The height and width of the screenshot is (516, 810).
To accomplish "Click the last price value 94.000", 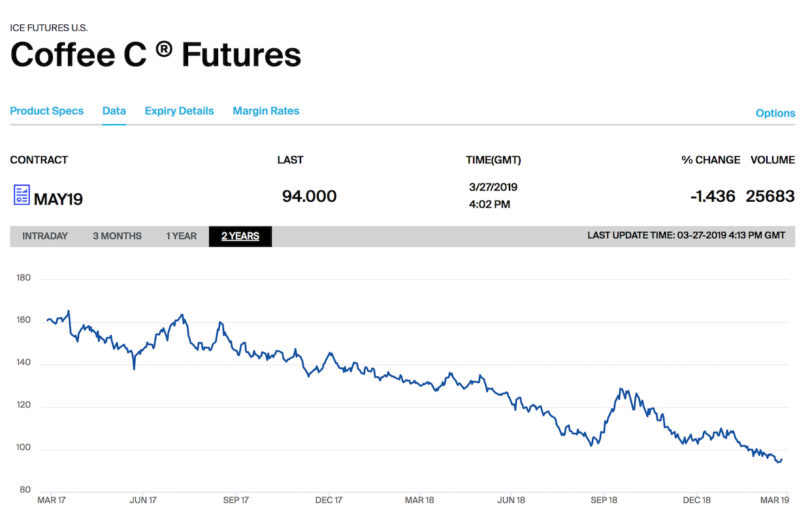I will tap(309, 196).
